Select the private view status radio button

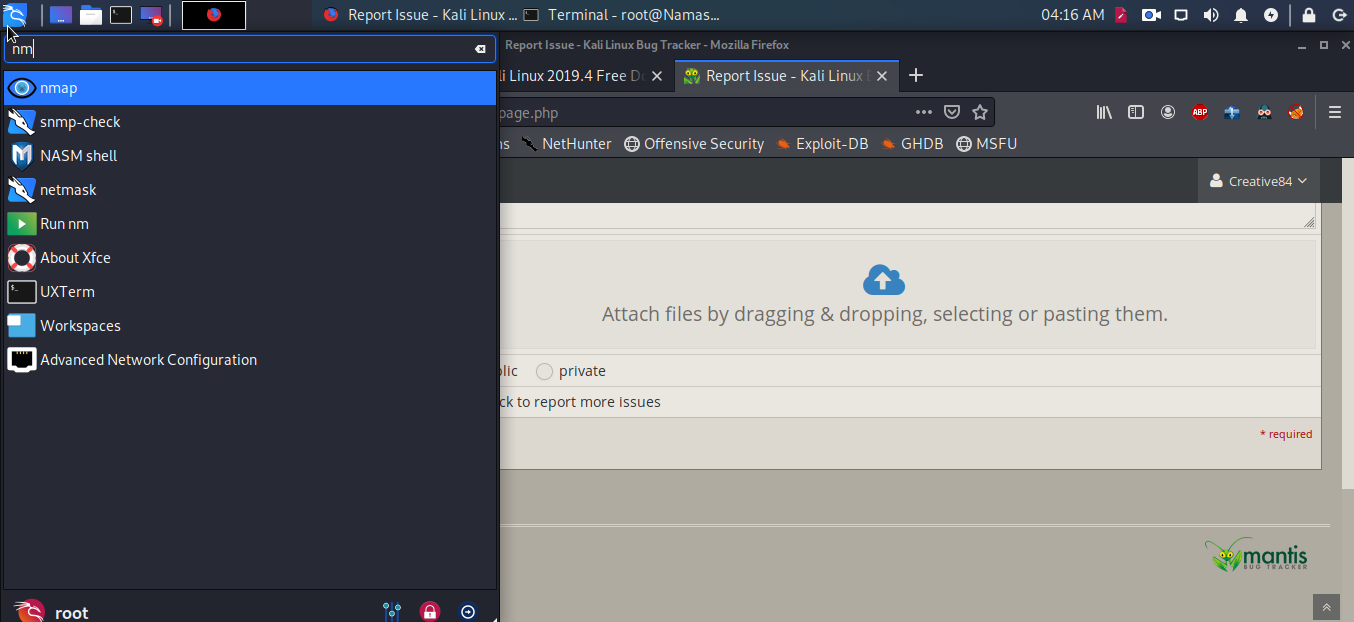tap(544, 372)
